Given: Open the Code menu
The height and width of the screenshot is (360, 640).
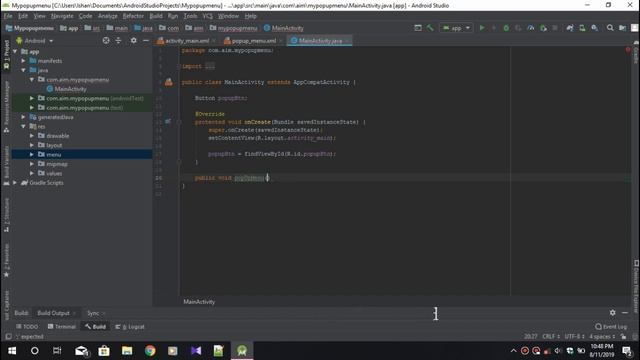Looking at the screenshot, I should pos(85,16).
